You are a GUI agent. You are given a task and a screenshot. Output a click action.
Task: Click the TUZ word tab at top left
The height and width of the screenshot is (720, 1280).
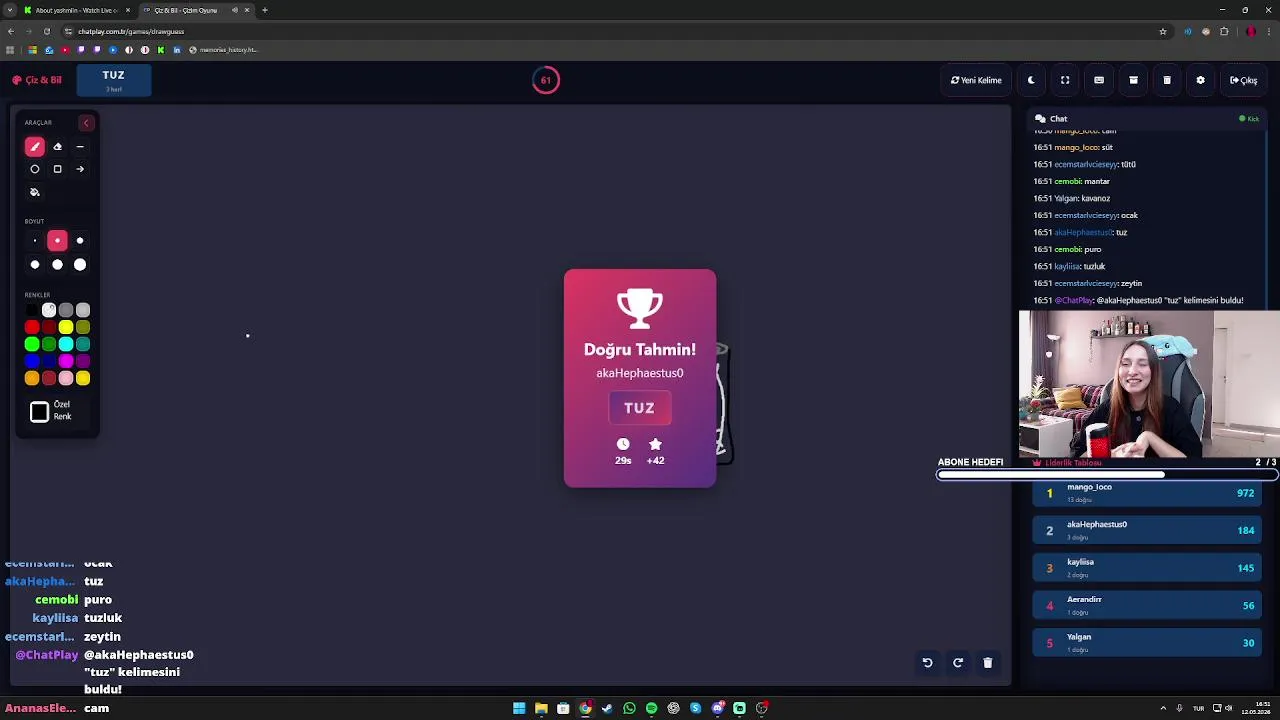(114, 80)
